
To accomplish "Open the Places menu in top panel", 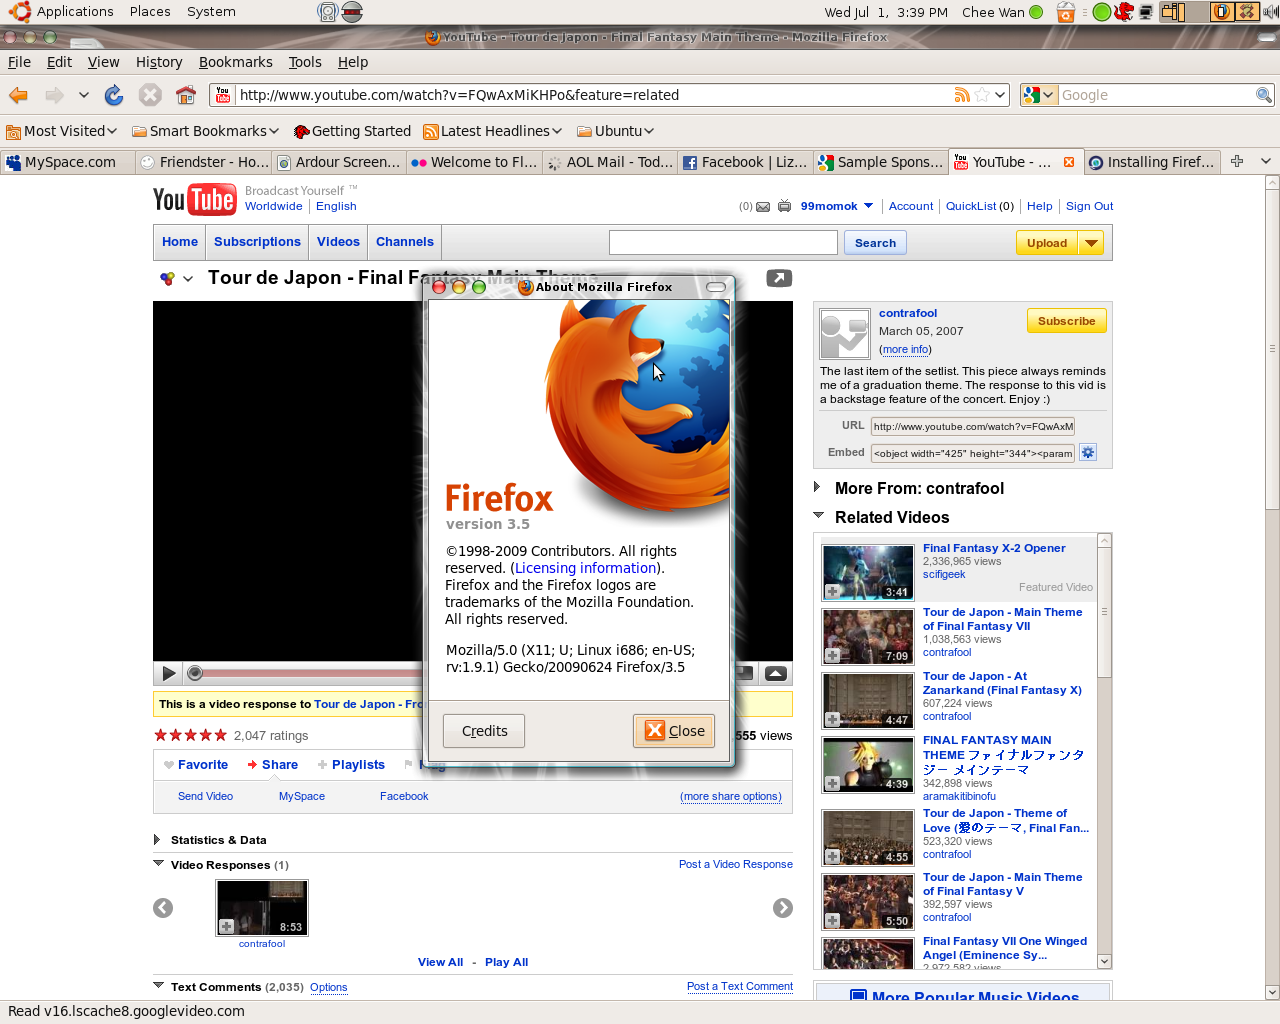I will coord(150,12).
